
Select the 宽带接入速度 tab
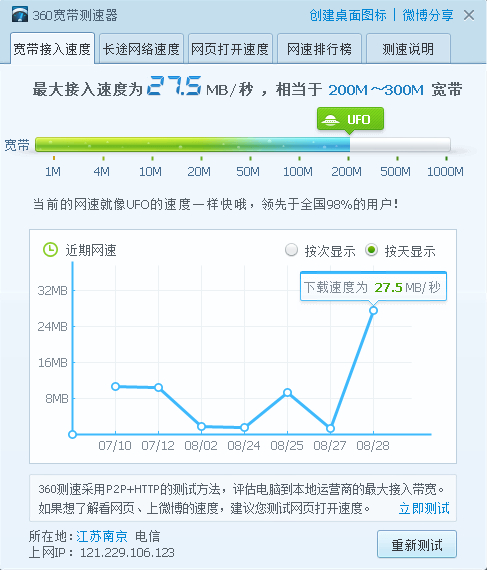click(x=52, y=48)
